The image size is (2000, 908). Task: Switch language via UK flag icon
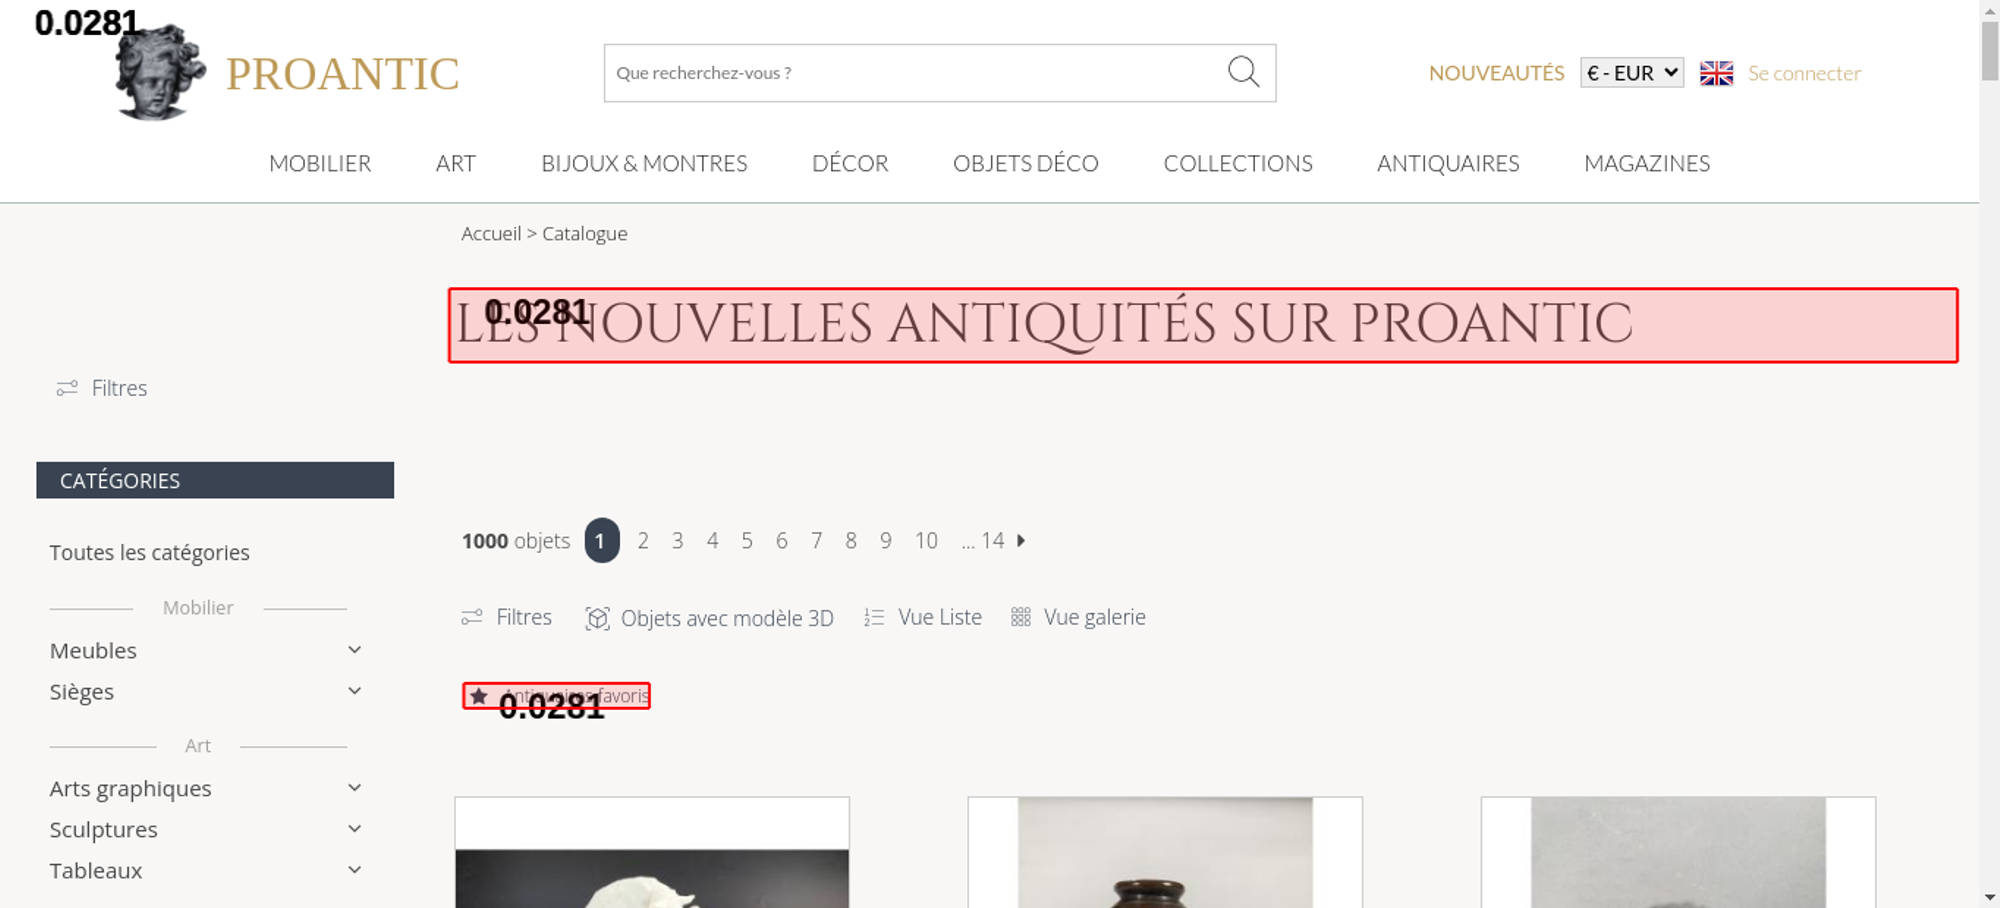(x=1716, y=73)
